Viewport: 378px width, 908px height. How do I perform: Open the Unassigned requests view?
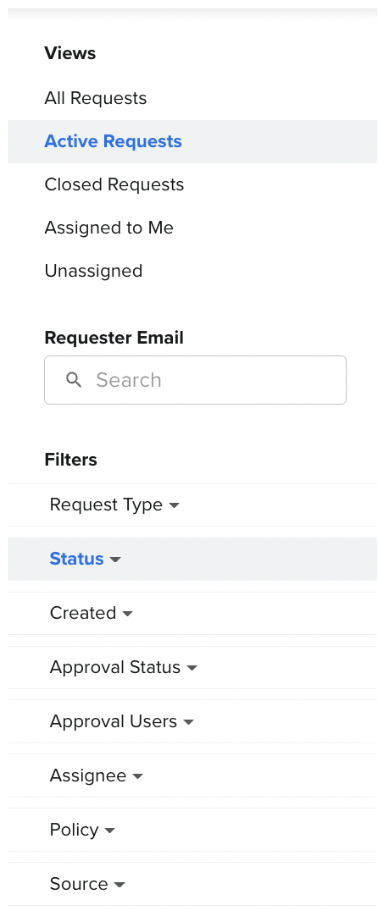click(93, 270)
